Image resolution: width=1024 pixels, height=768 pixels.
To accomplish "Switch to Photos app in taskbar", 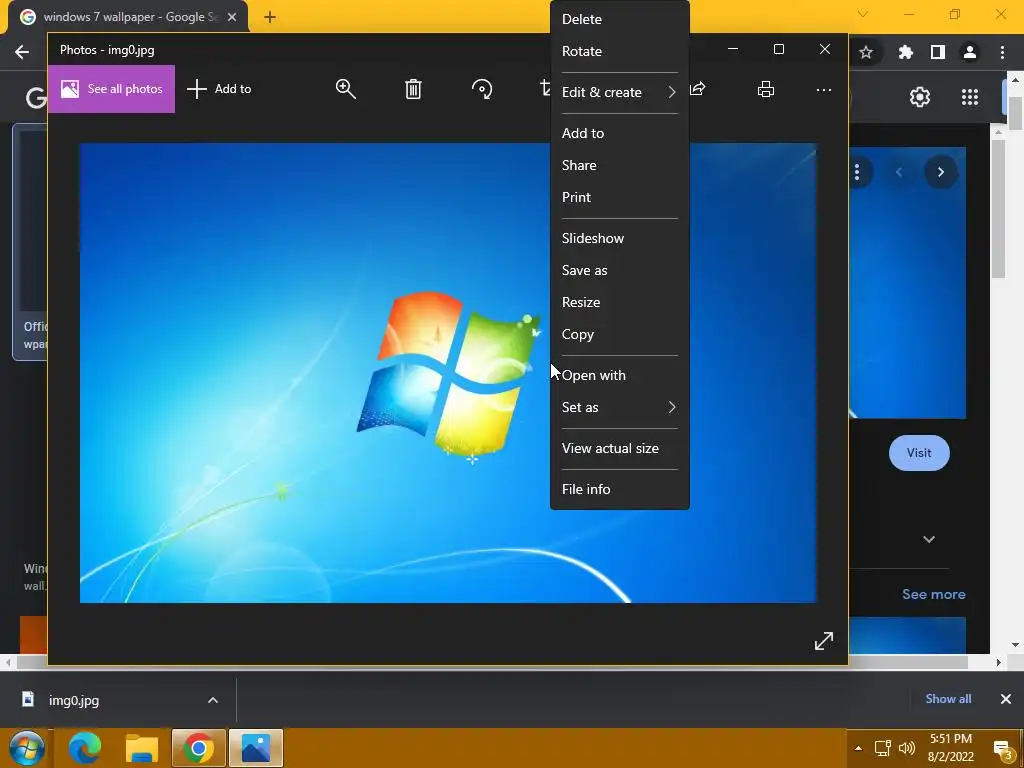I will tap(256, 748).
